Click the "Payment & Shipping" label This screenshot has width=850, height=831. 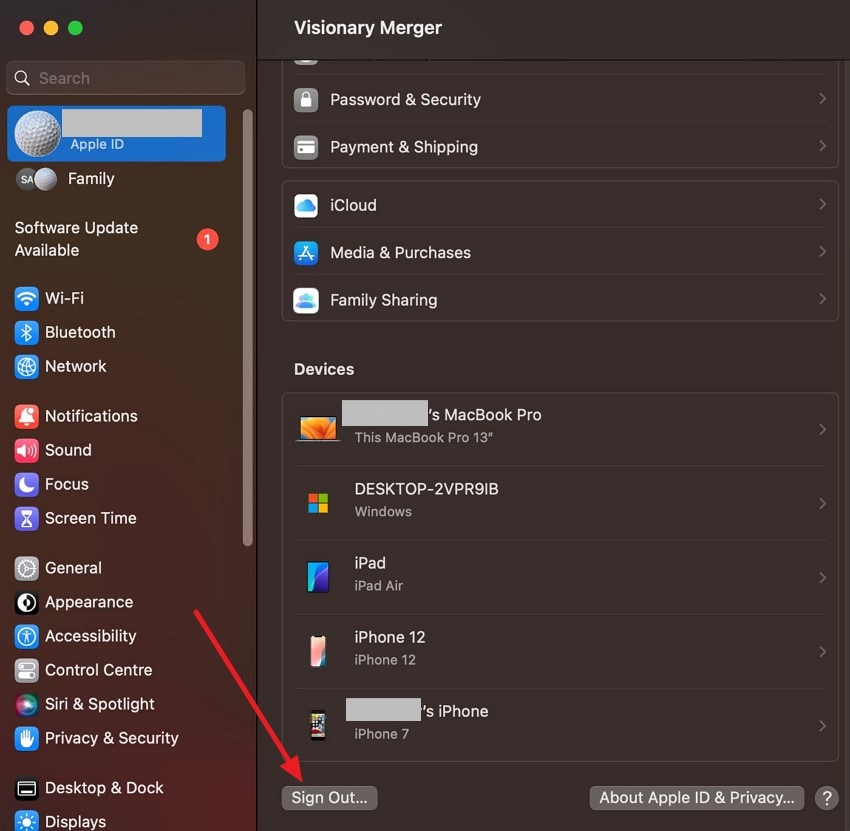tap(404, 147)
